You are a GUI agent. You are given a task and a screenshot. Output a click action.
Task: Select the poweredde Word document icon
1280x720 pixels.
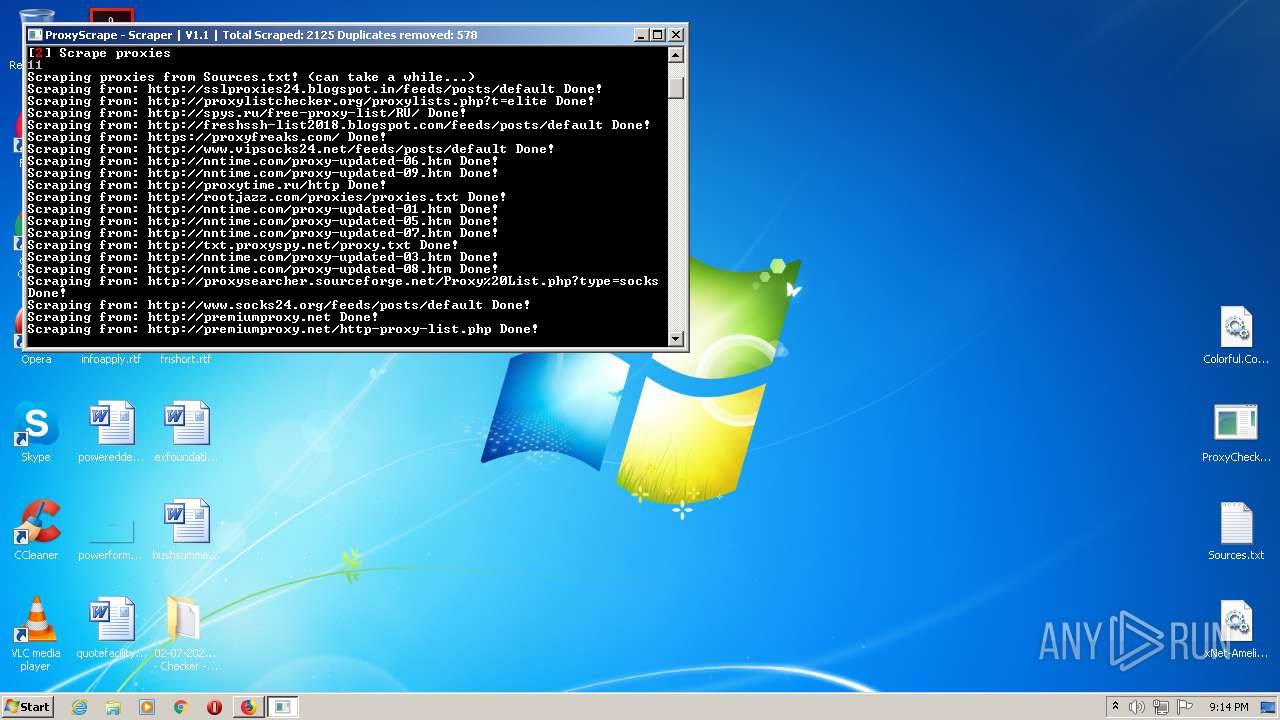point(111,432)
